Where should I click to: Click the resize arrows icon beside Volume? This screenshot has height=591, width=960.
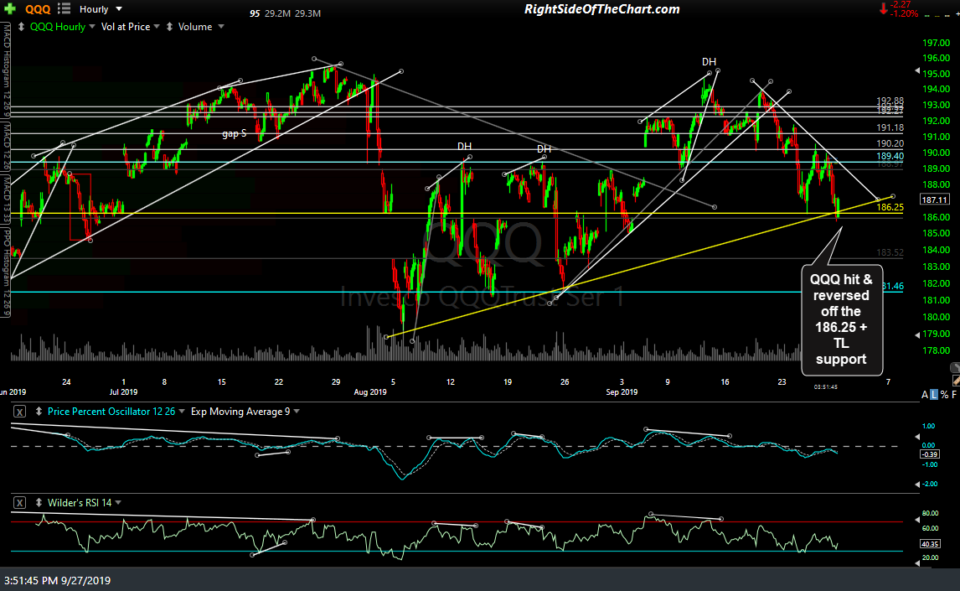(x=169, y=26)
